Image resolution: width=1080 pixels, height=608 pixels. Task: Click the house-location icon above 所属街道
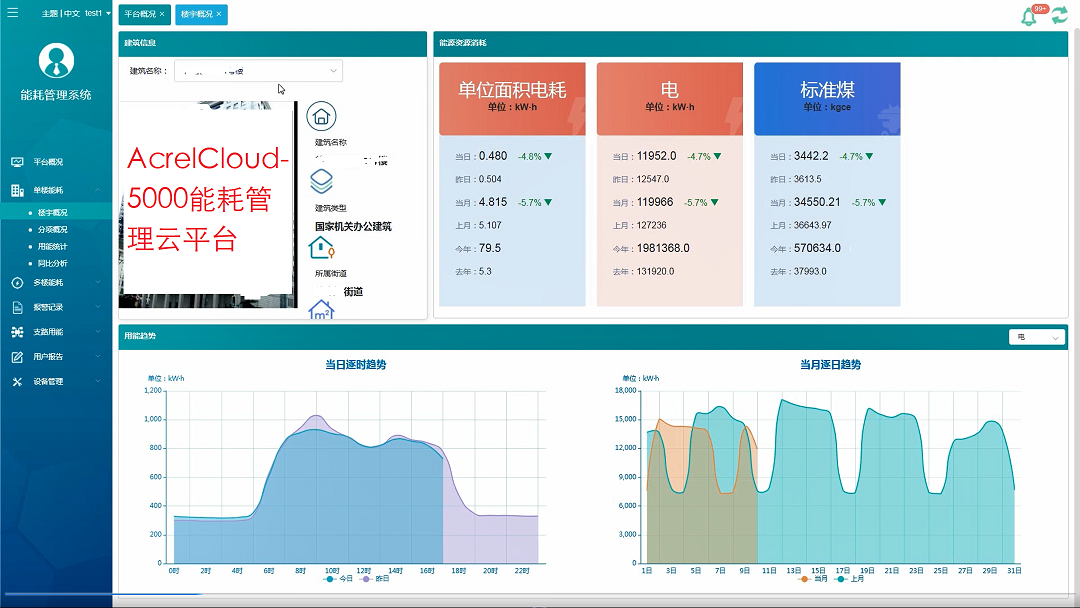click(x=321, y=247)
